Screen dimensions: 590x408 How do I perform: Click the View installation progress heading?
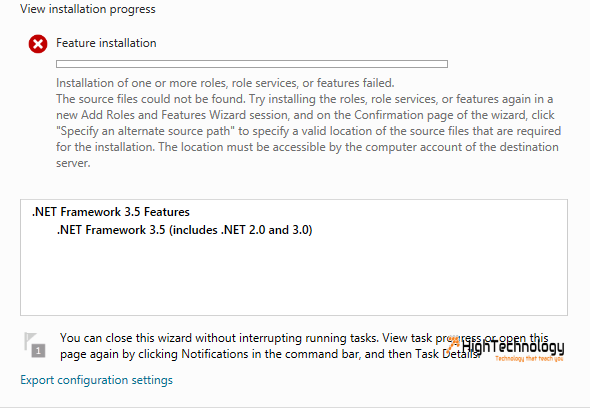coord(88,9)
